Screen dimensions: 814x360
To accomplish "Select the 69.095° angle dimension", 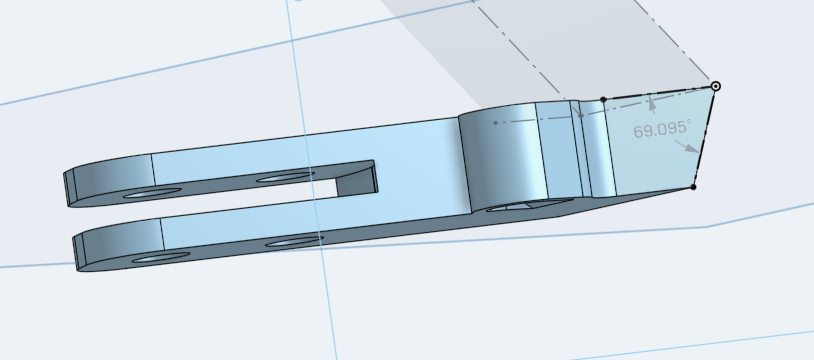I will coord(662,129).
